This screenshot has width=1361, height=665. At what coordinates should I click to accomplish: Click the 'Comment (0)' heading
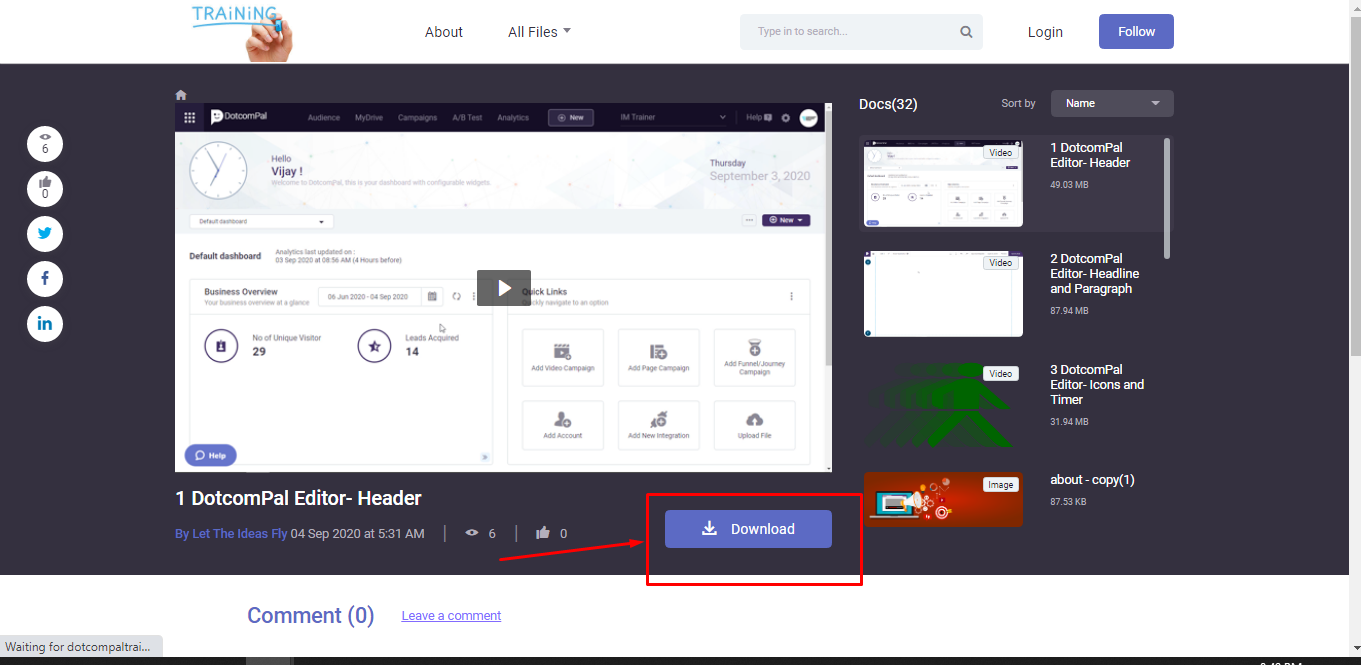[310, 615]
